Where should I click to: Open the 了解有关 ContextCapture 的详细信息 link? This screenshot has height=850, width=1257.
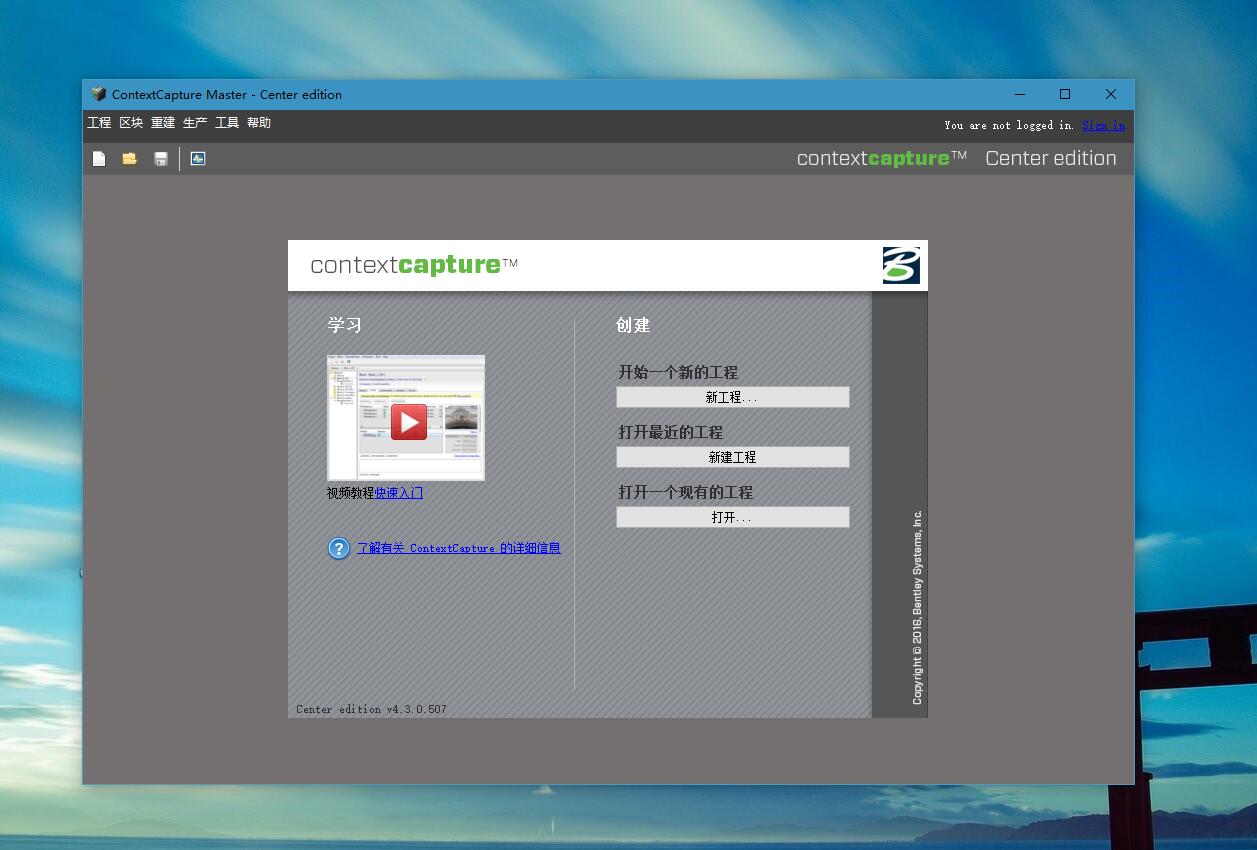tap(459, 548)
